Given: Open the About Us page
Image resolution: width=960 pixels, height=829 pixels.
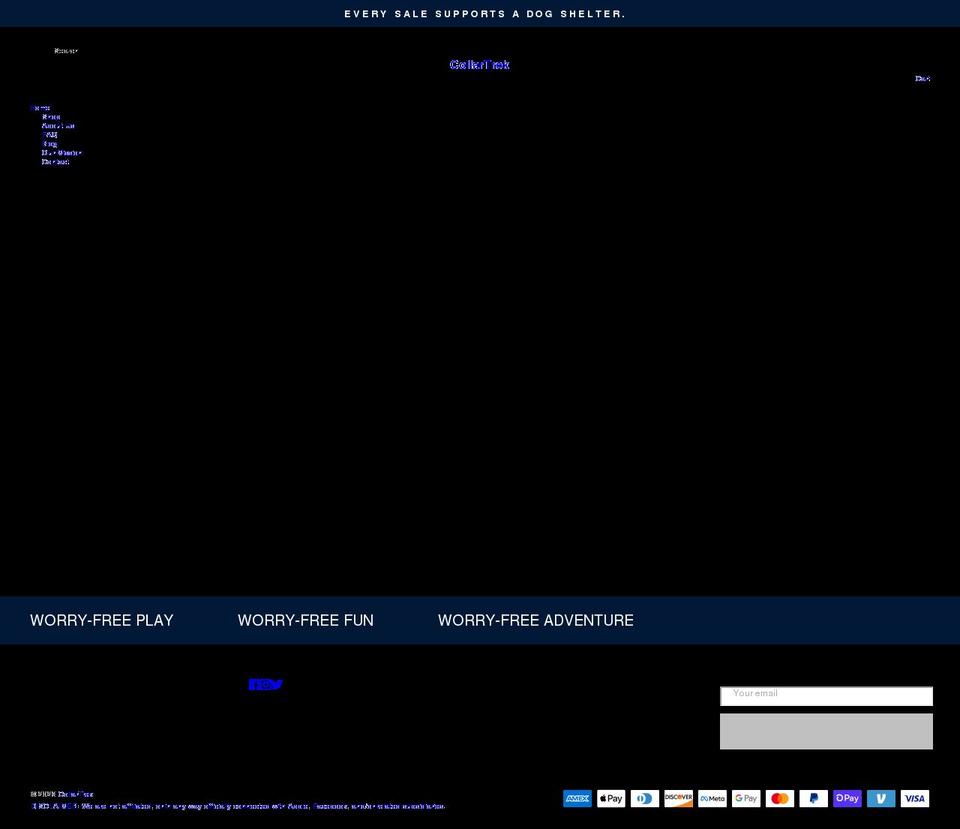Looking at the screenshot, I should (58, 126).
